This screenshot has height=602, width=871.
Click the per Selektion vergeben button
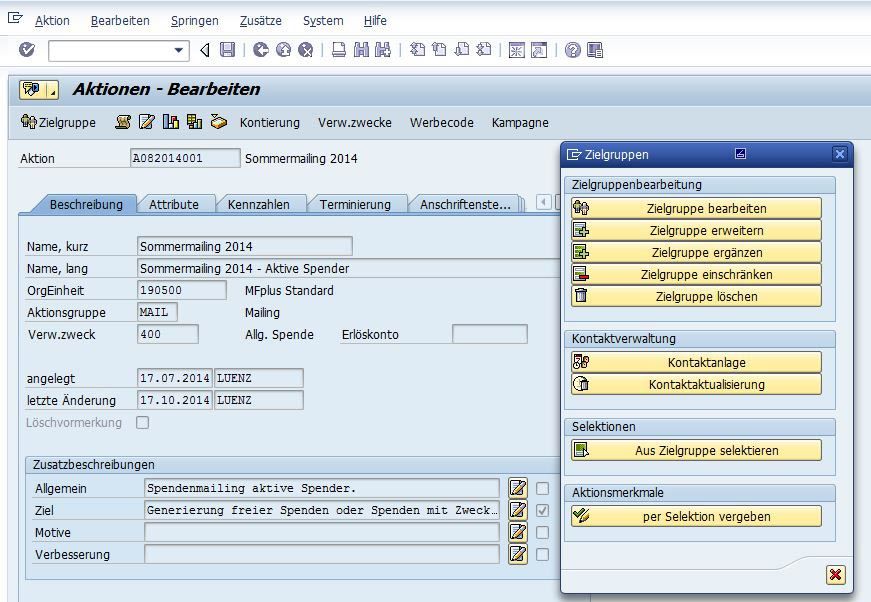696,516
